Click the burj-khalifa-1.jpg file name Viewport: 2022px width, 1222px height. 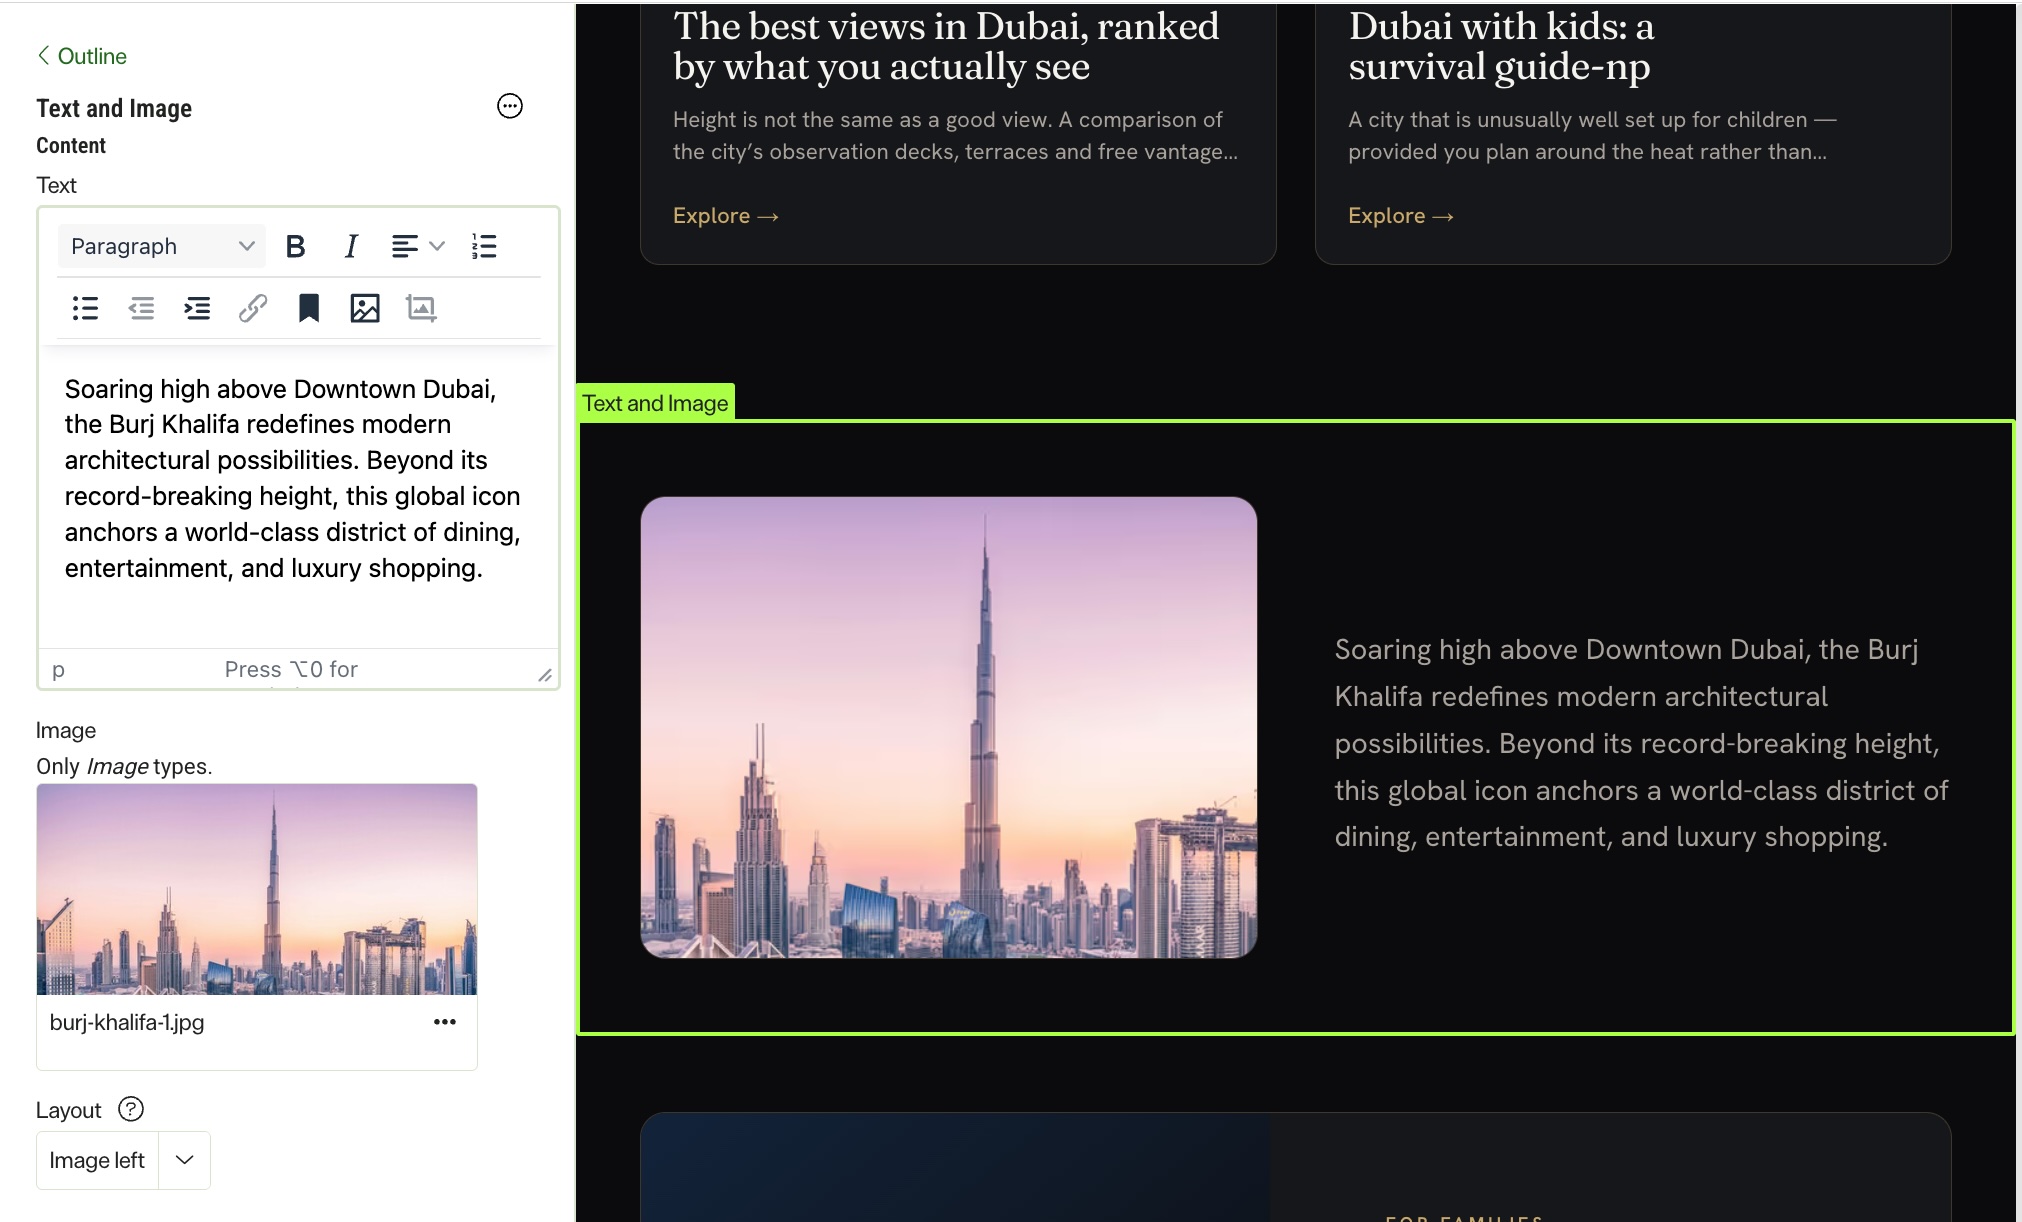pos(127,1022)
